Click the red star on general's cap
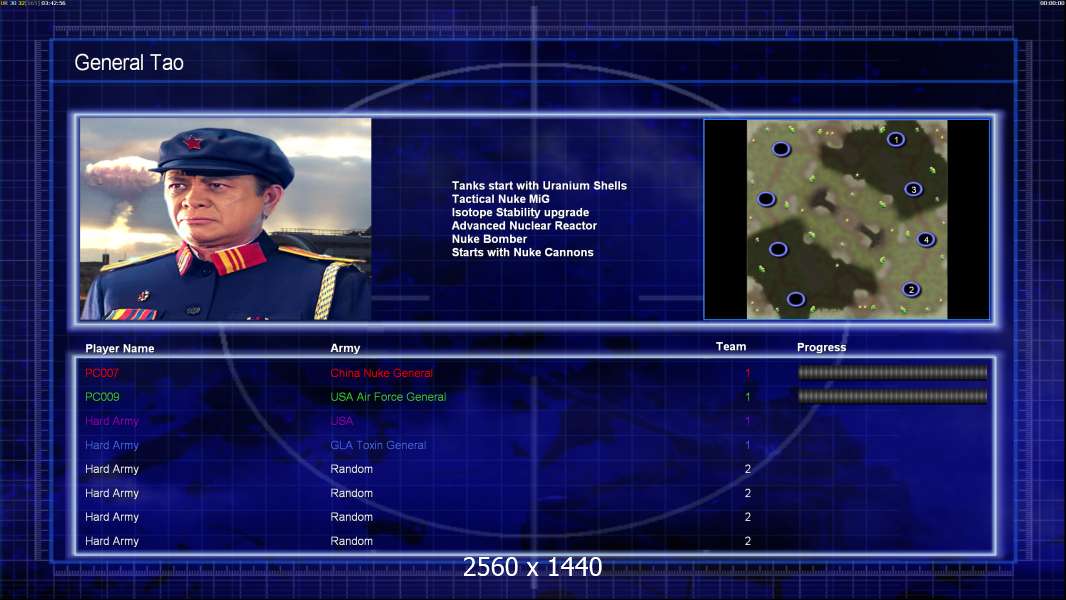1066x600 pixels. click(193, 142)
